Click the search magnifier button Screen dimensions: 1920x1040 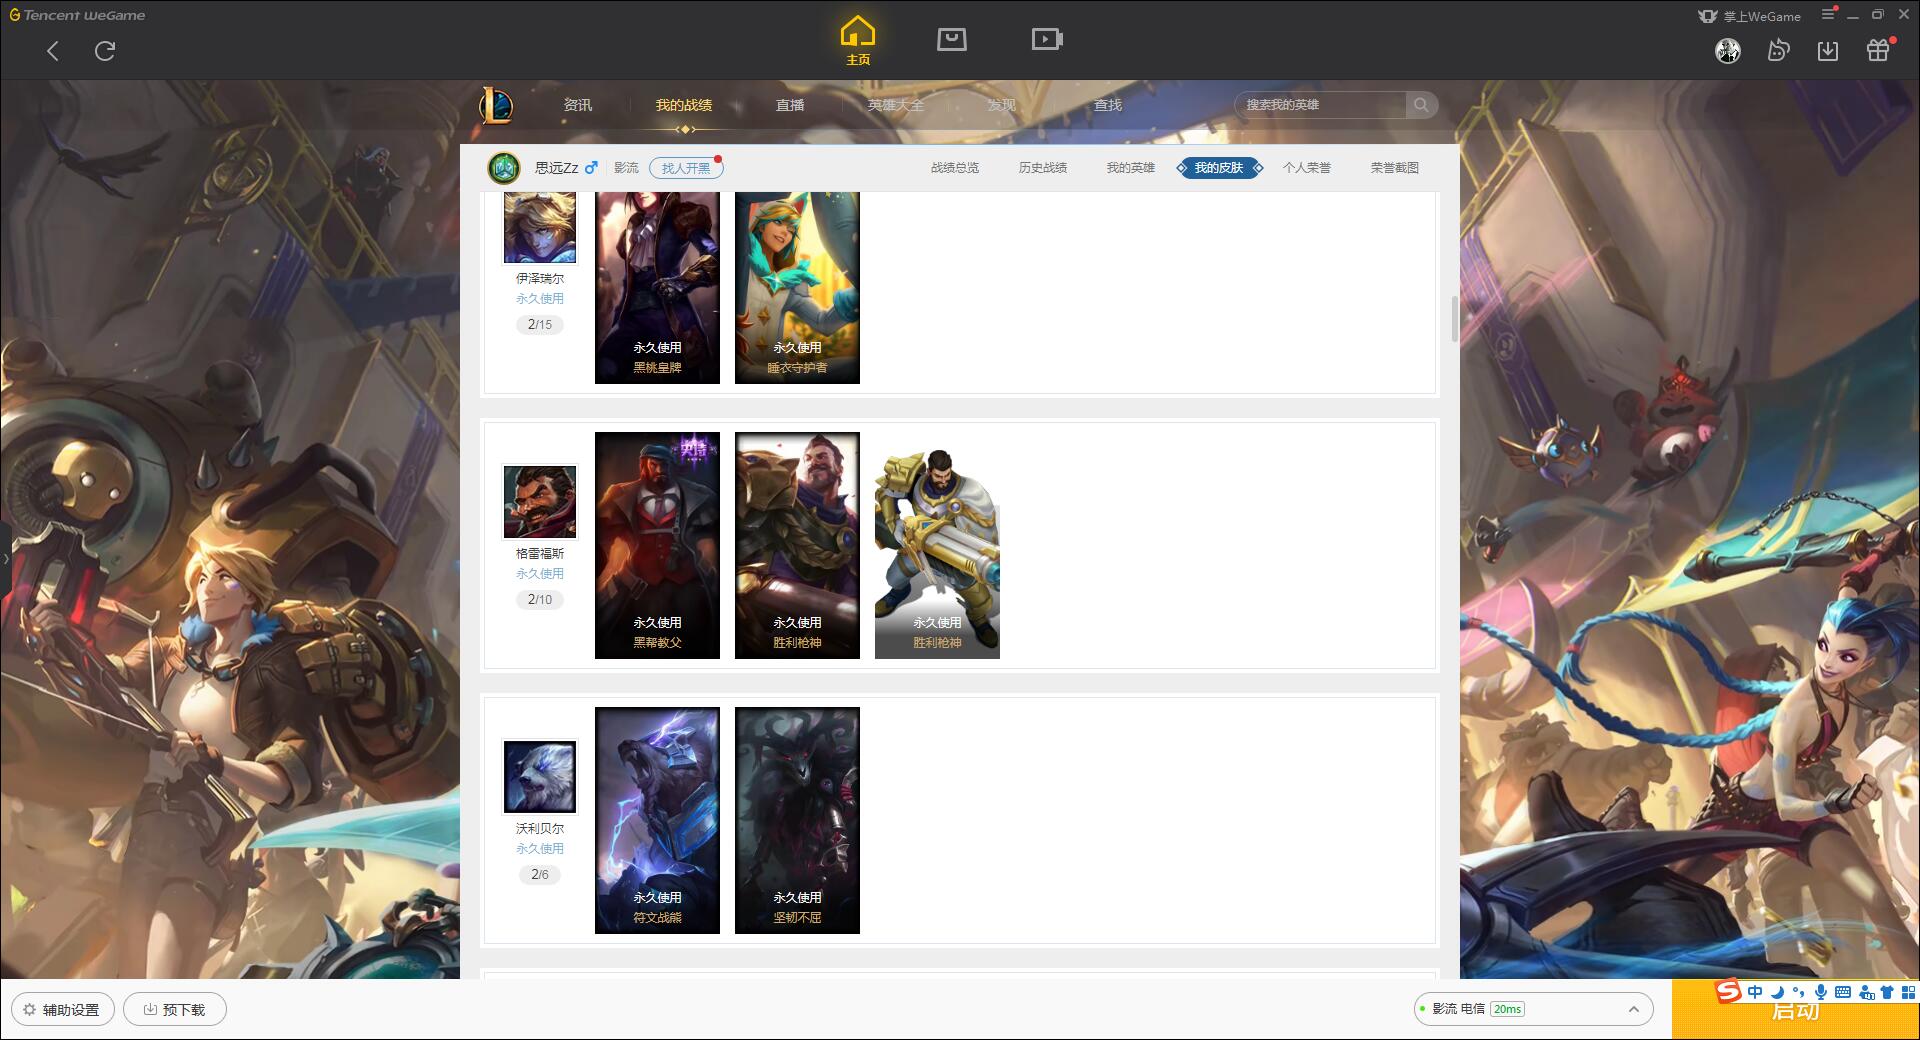point(1421,105)
